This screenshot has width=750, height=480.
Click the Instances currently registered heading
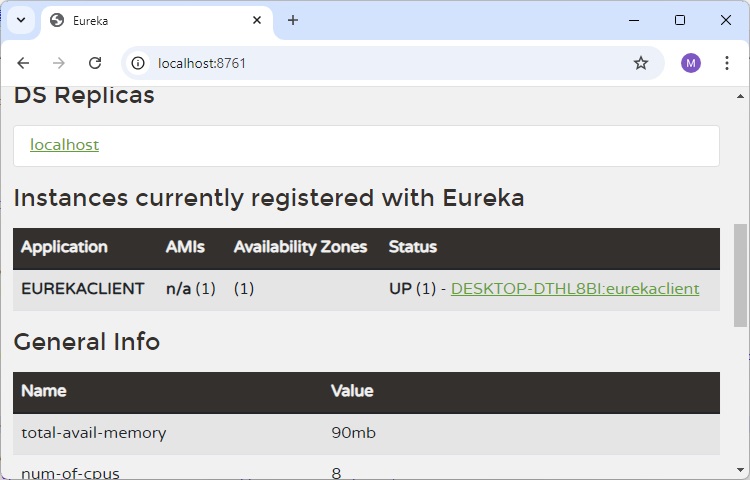269,198
